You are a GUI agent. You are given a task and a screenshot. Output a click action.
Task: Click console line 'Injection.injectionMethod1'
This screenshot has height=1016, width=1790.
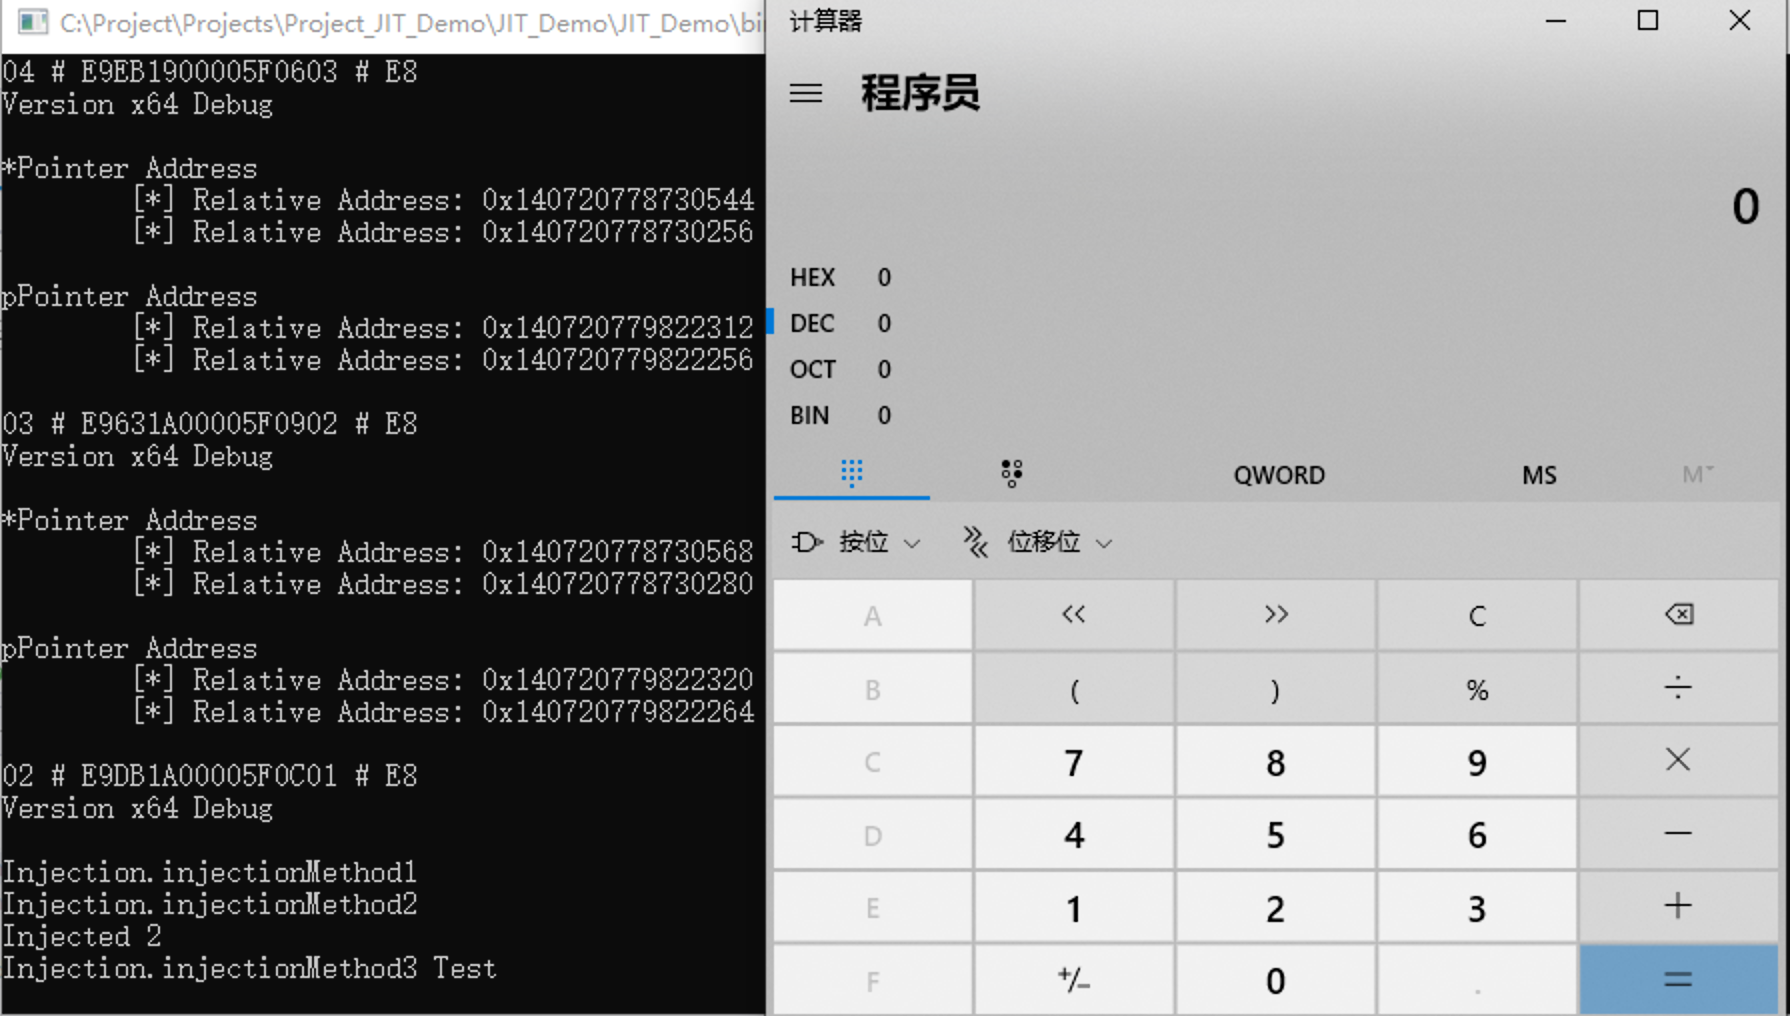pos(210,872)
